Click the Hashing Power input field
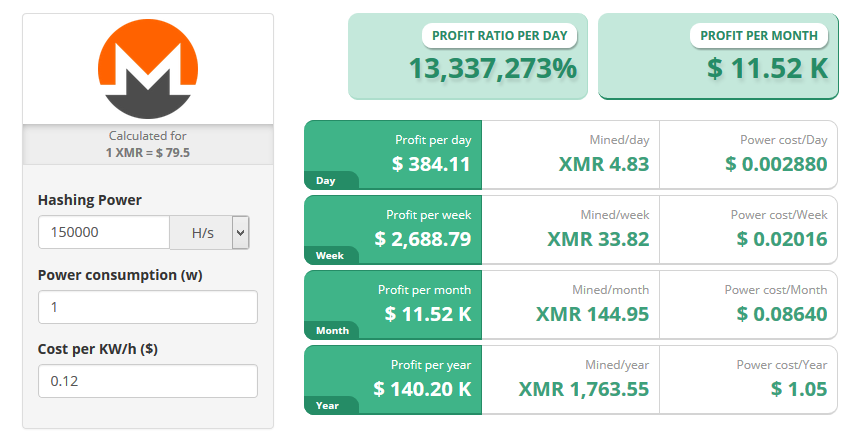Viewport: 863px width, 434px height. coord(103,233)
